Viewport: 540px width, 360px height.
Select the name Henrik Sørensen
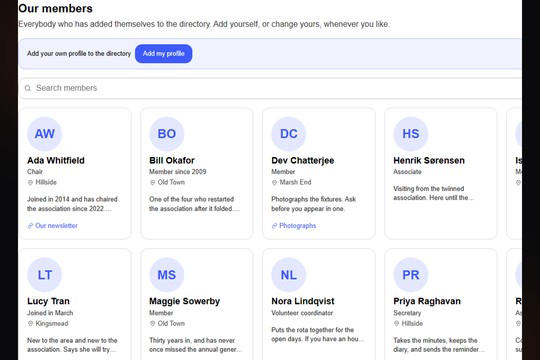click(429, 161)
